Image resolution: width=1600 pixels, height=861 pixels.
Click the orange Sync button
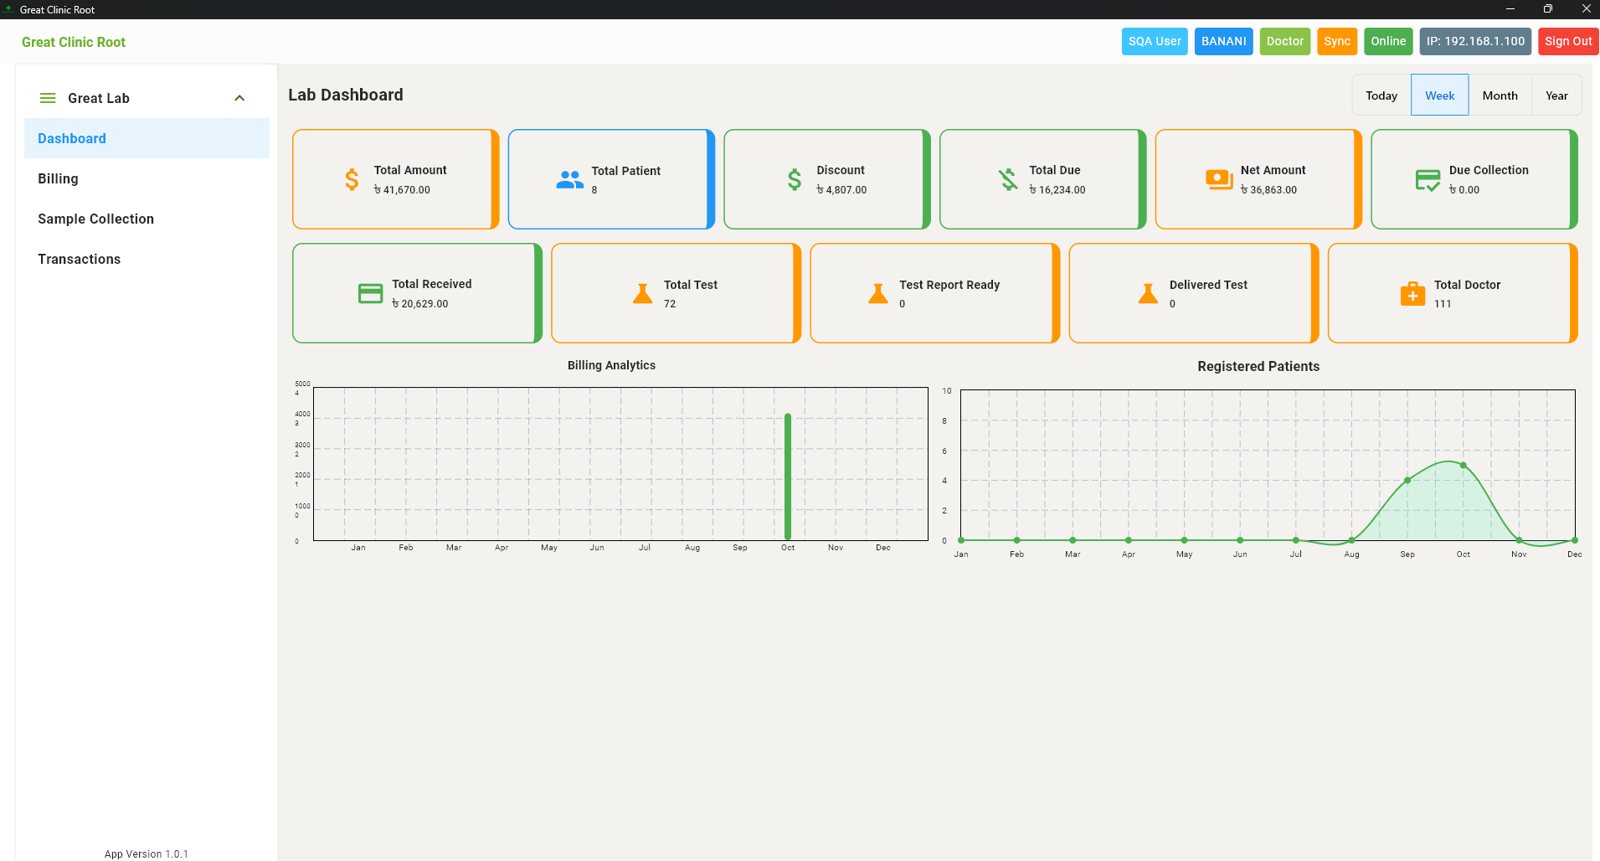pos(1337,41)
